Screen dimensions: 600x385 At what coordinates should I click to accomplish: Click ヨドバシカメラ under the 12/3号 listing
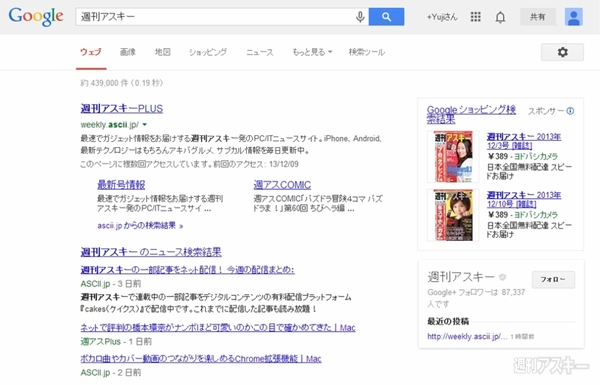click(x=536, y=157)
